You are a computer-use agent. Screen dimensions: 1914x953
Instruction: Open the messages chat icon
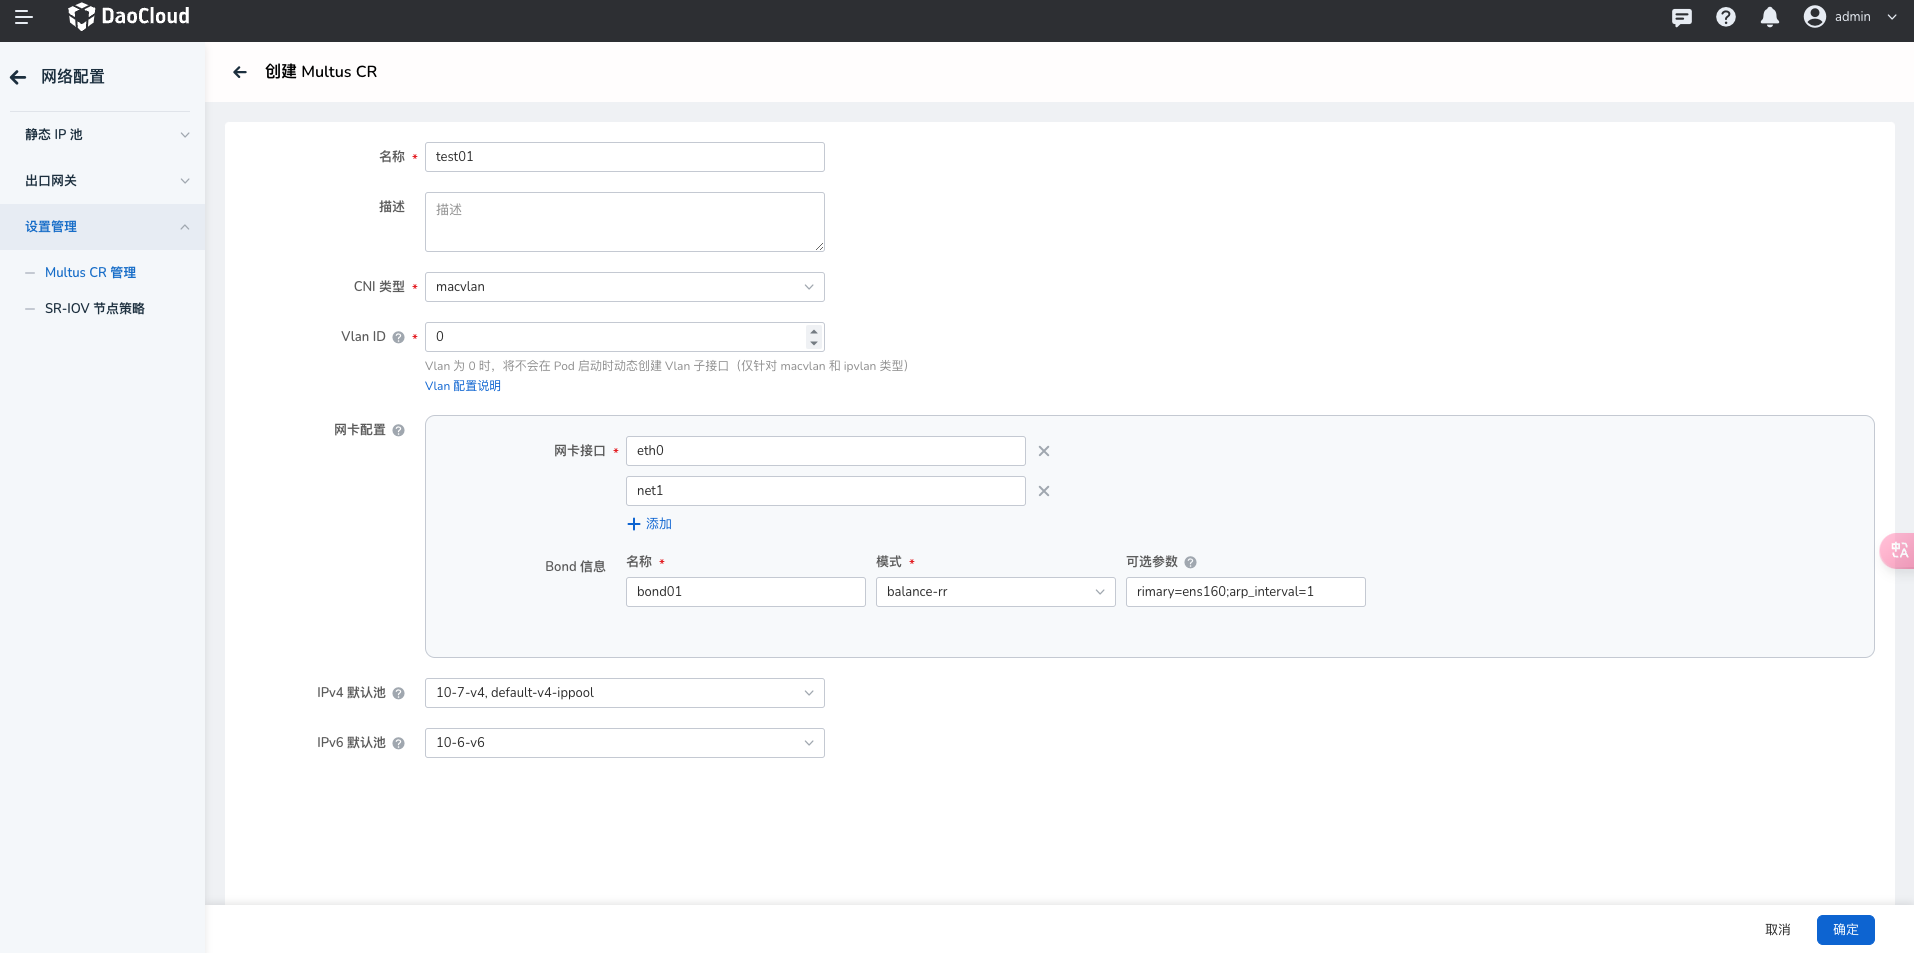pyautogui.click(x=1682, y=17)
